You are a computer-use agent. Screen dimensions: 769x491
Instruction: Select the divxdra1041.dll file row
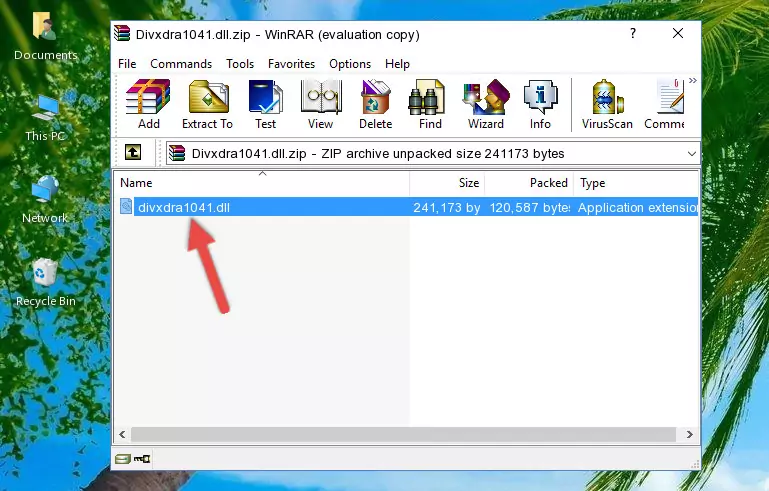pos(407,207)
